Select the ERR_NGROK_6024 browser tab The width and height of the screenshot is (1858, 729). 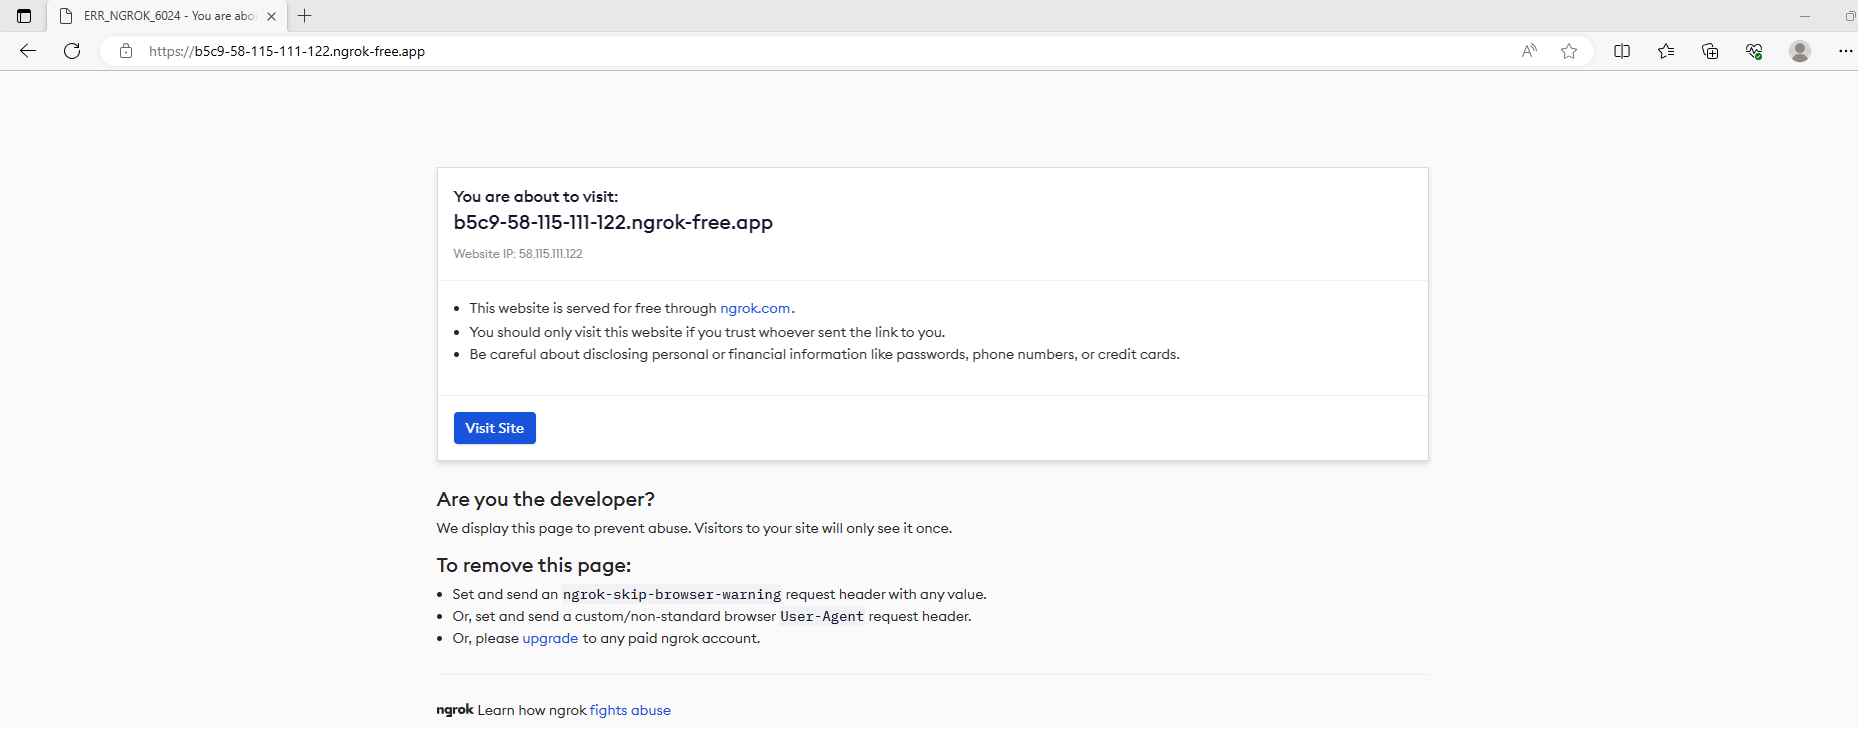[x=167, y=16]
